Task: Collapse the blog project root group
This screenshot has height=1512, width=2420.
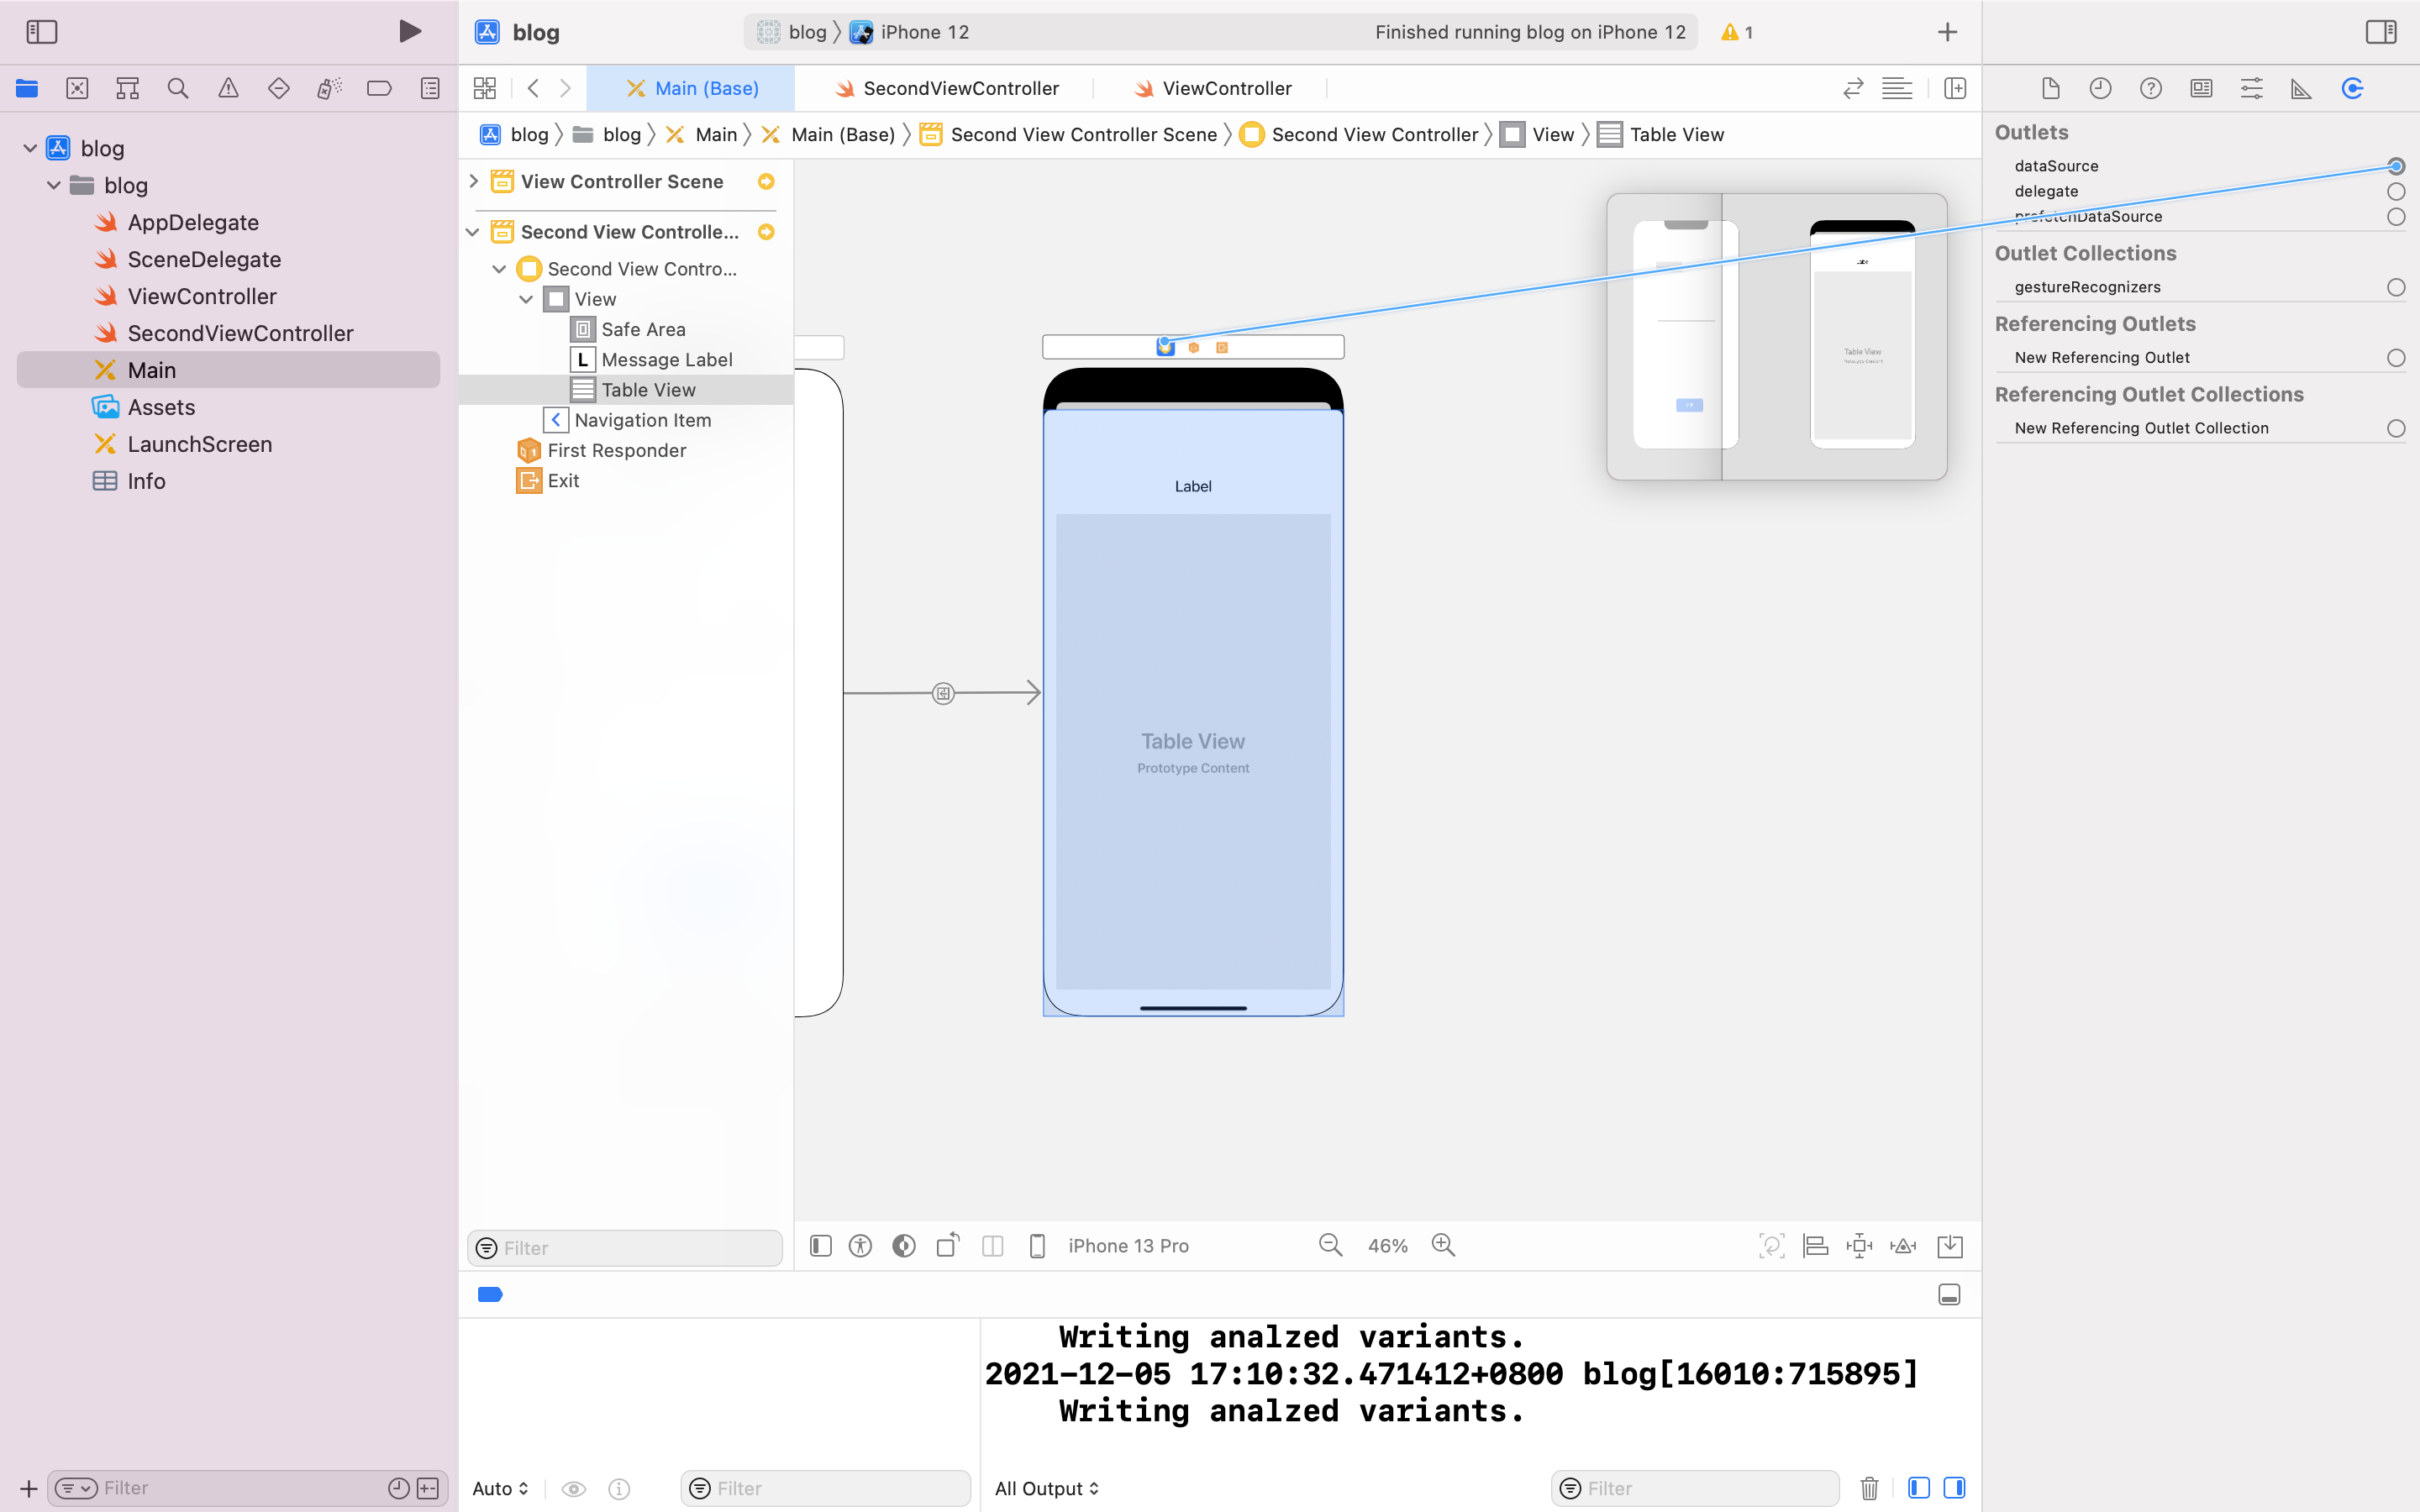Action: 30,148
